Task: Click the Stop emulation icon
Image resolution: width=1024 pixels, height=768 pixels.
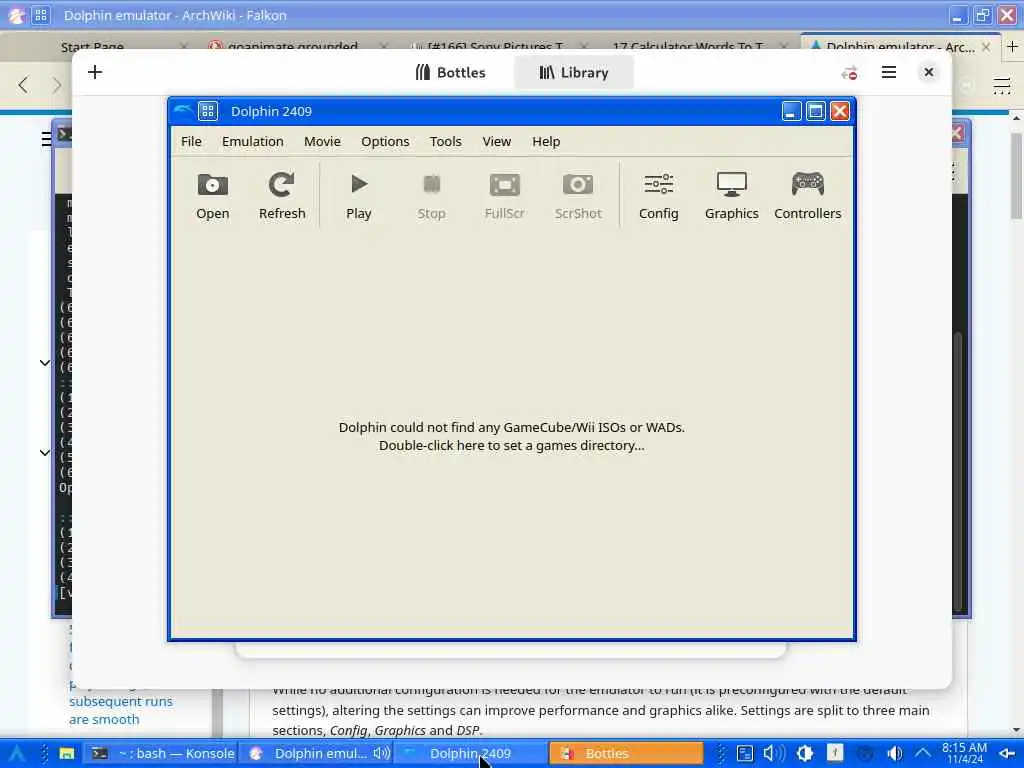Action: [432, 196]
